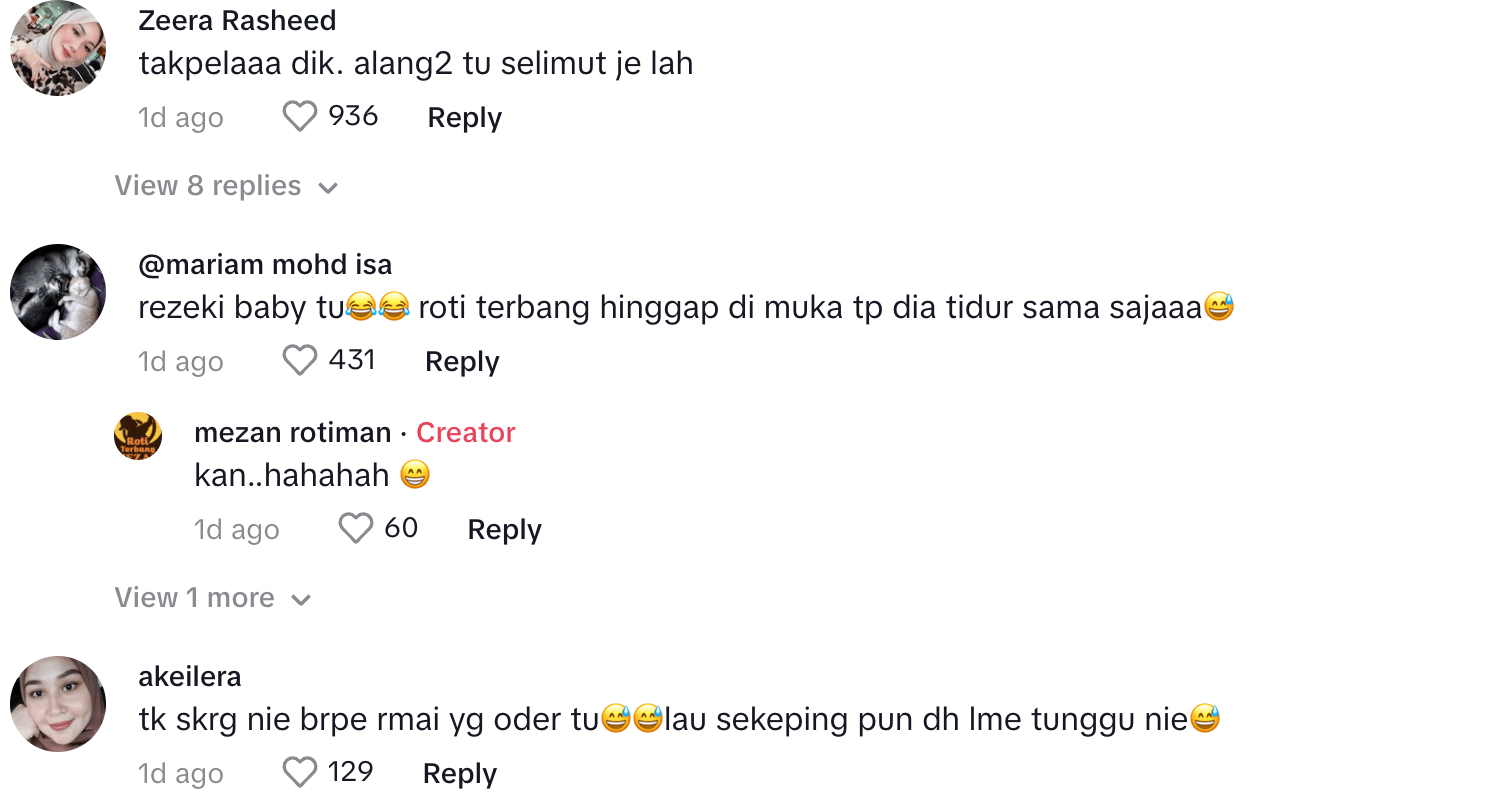The width and height of the screenshot is (1510, 804).
Task: Open akeilera's profile picture
Action: [58, 704]
